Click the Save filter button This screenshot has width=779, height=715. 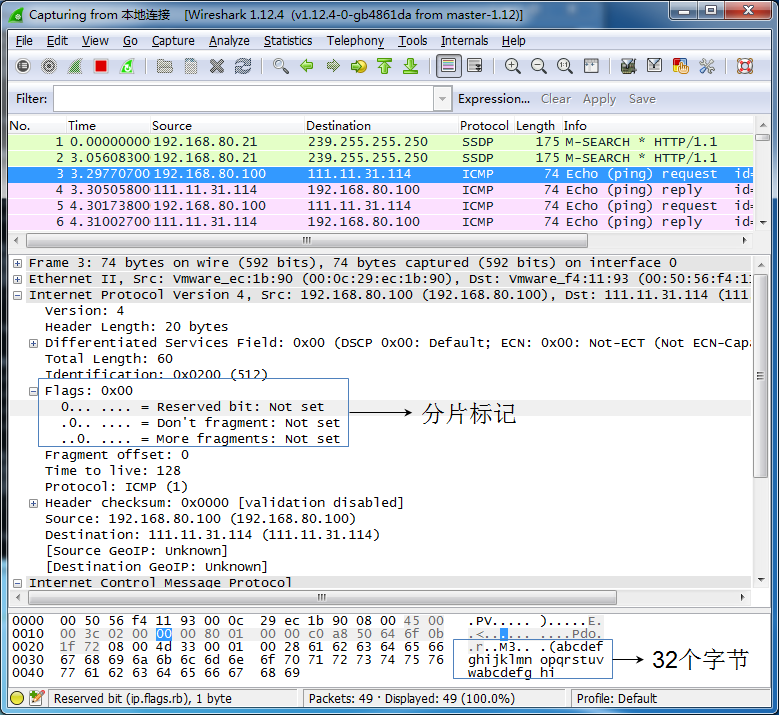tap(642, 99)
